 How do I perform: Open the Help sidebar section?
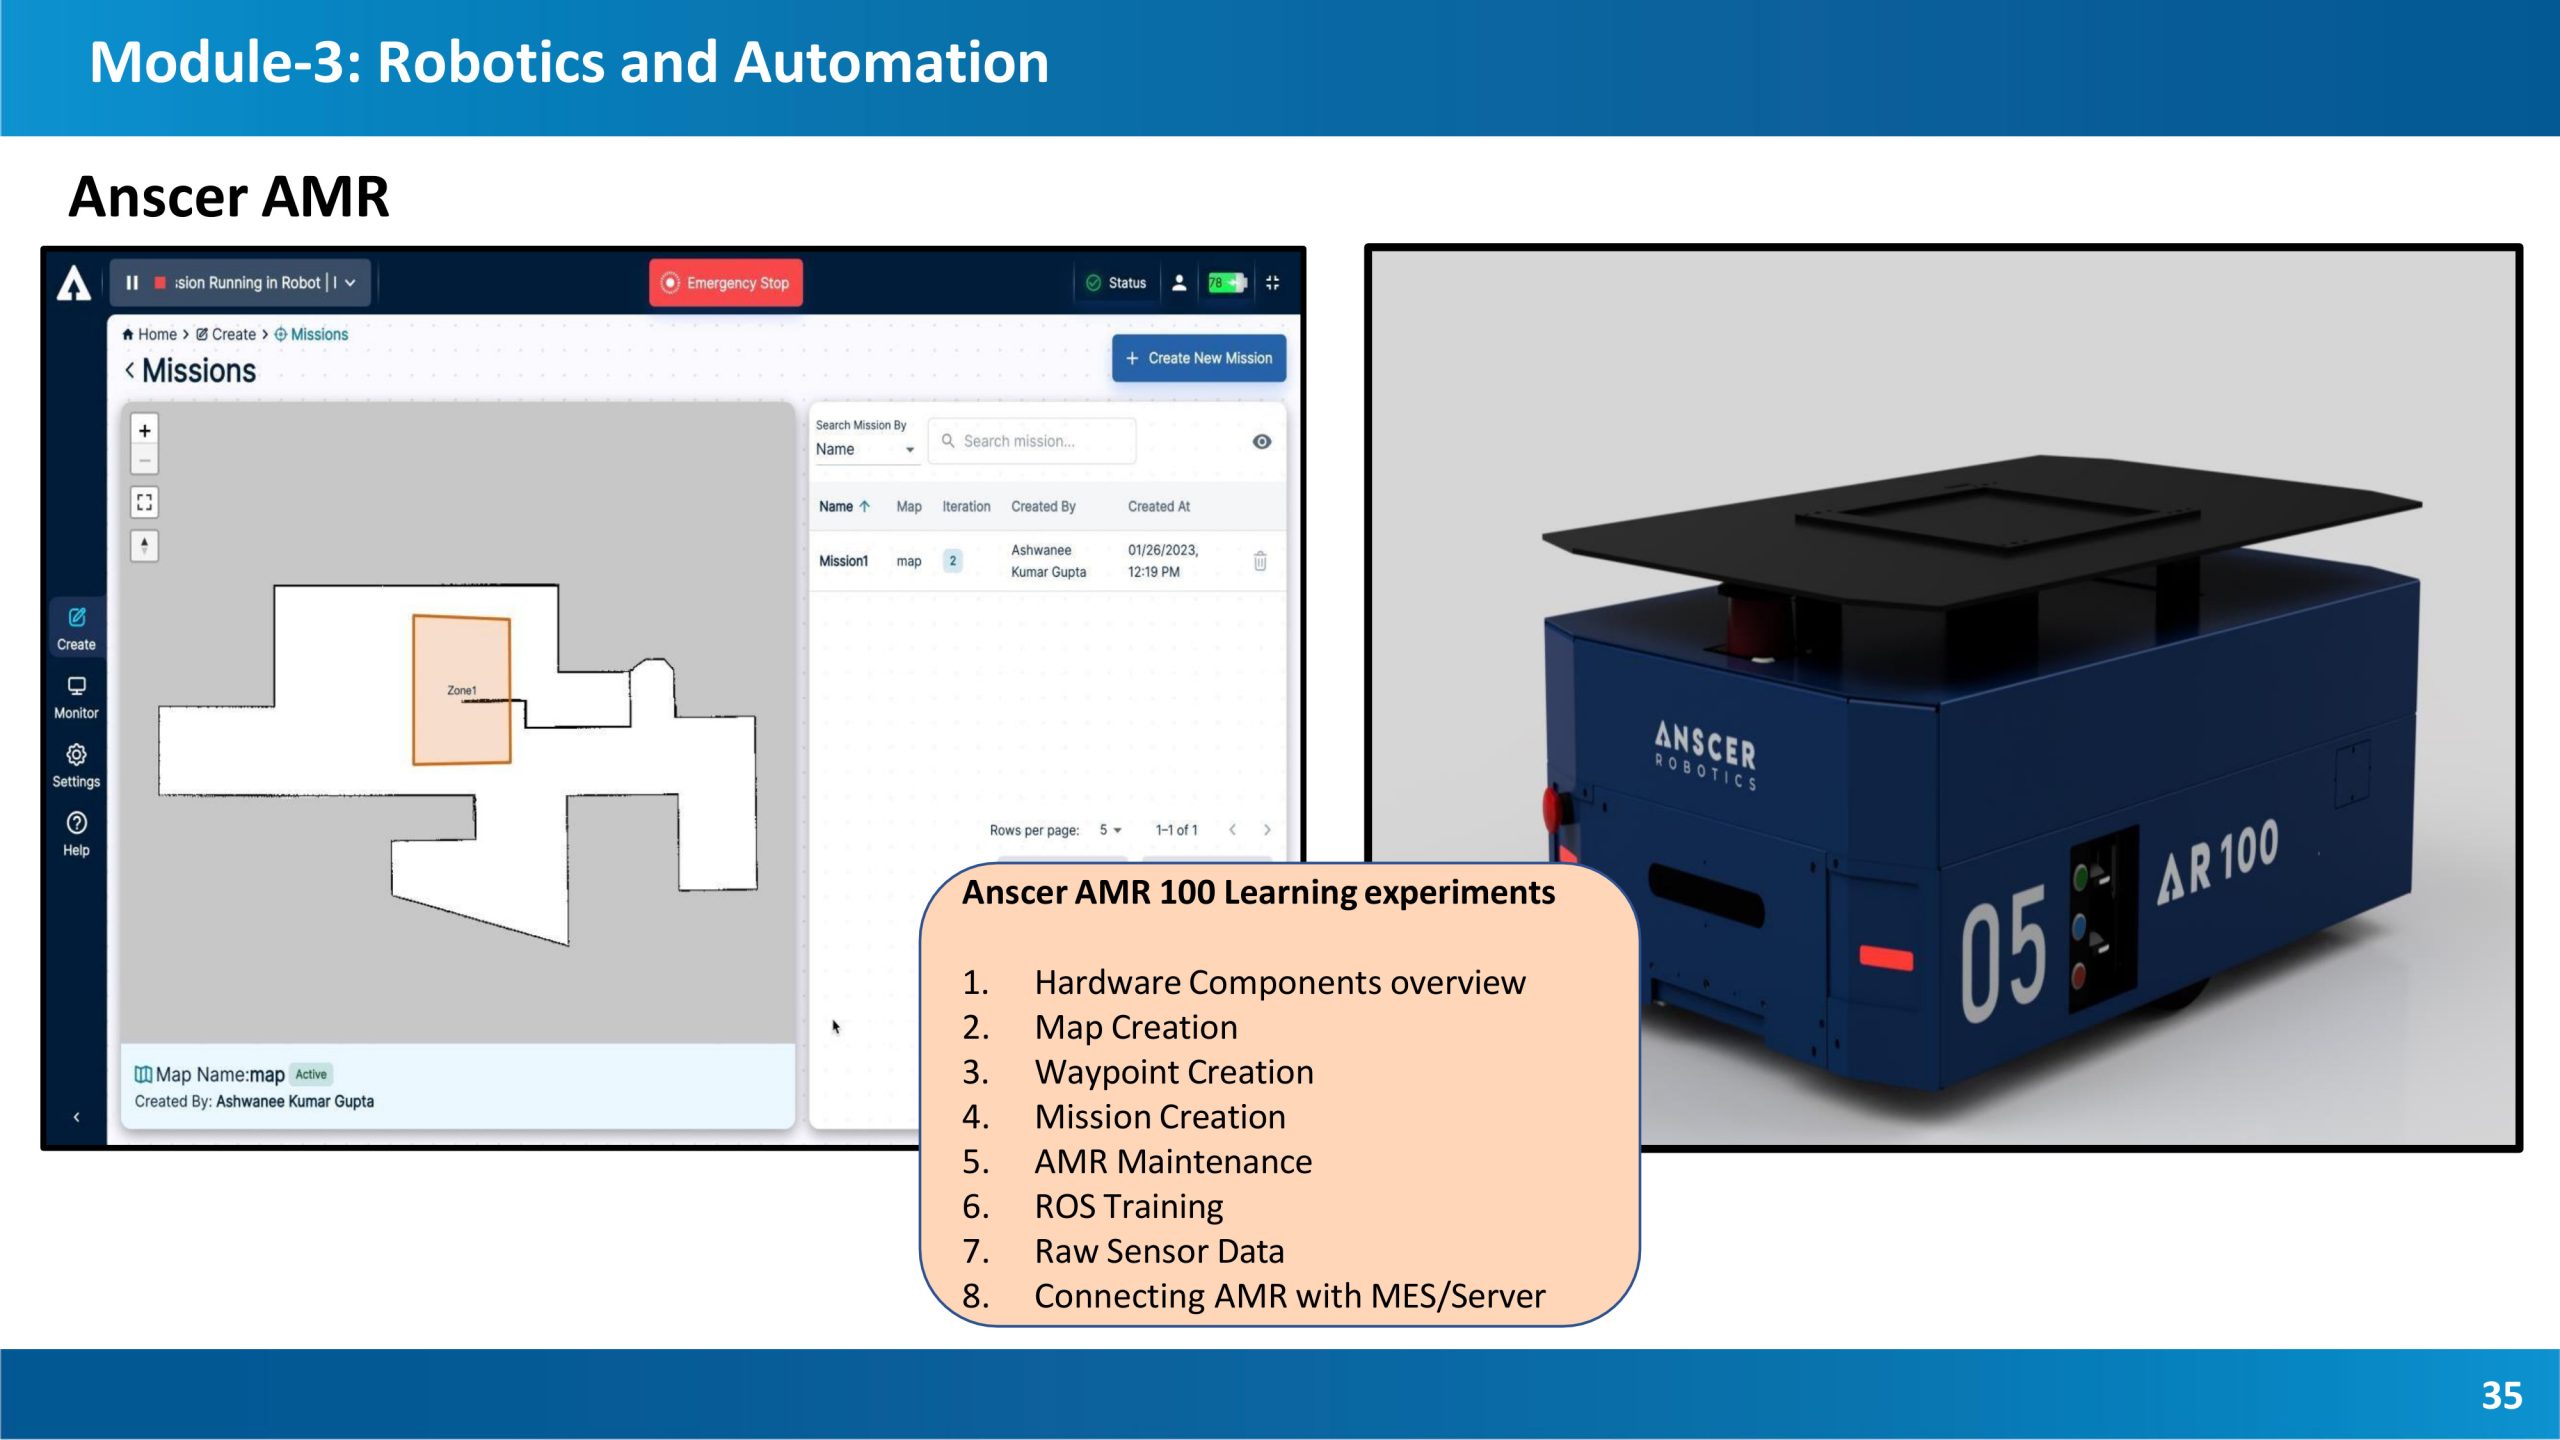pos(76,835)
